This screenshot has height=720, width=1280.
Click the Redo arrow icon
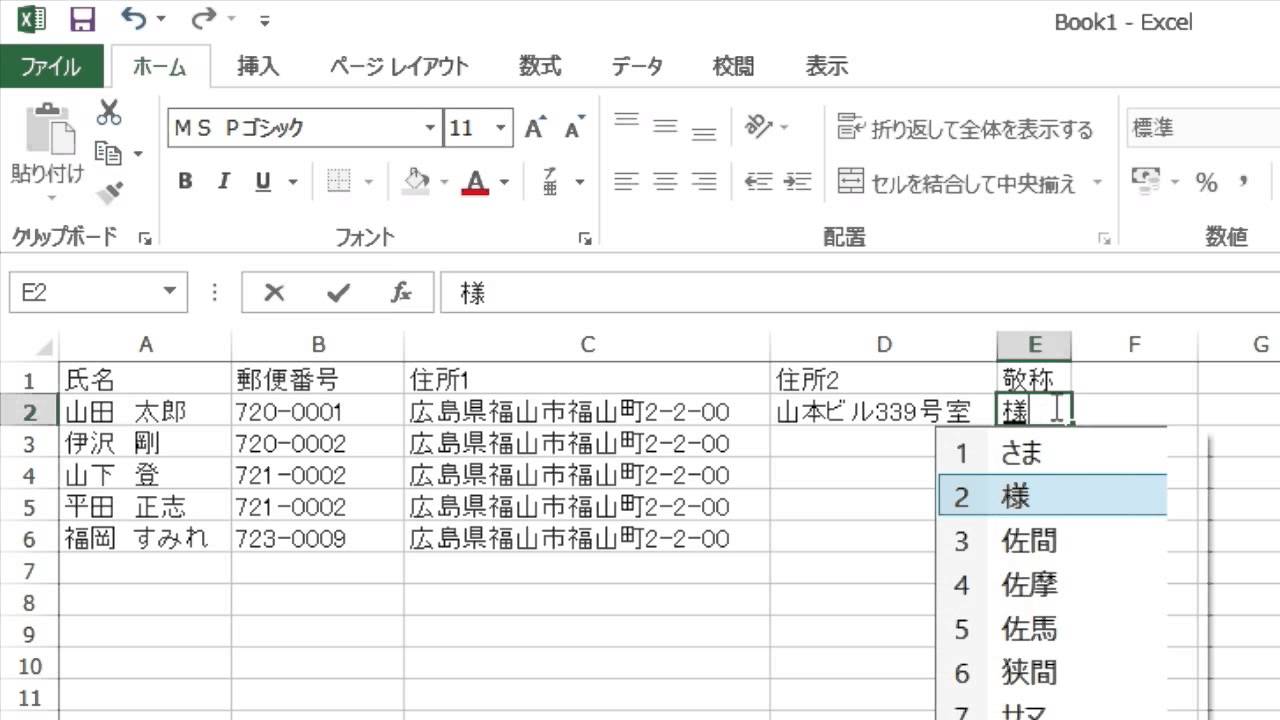[203, 19]
